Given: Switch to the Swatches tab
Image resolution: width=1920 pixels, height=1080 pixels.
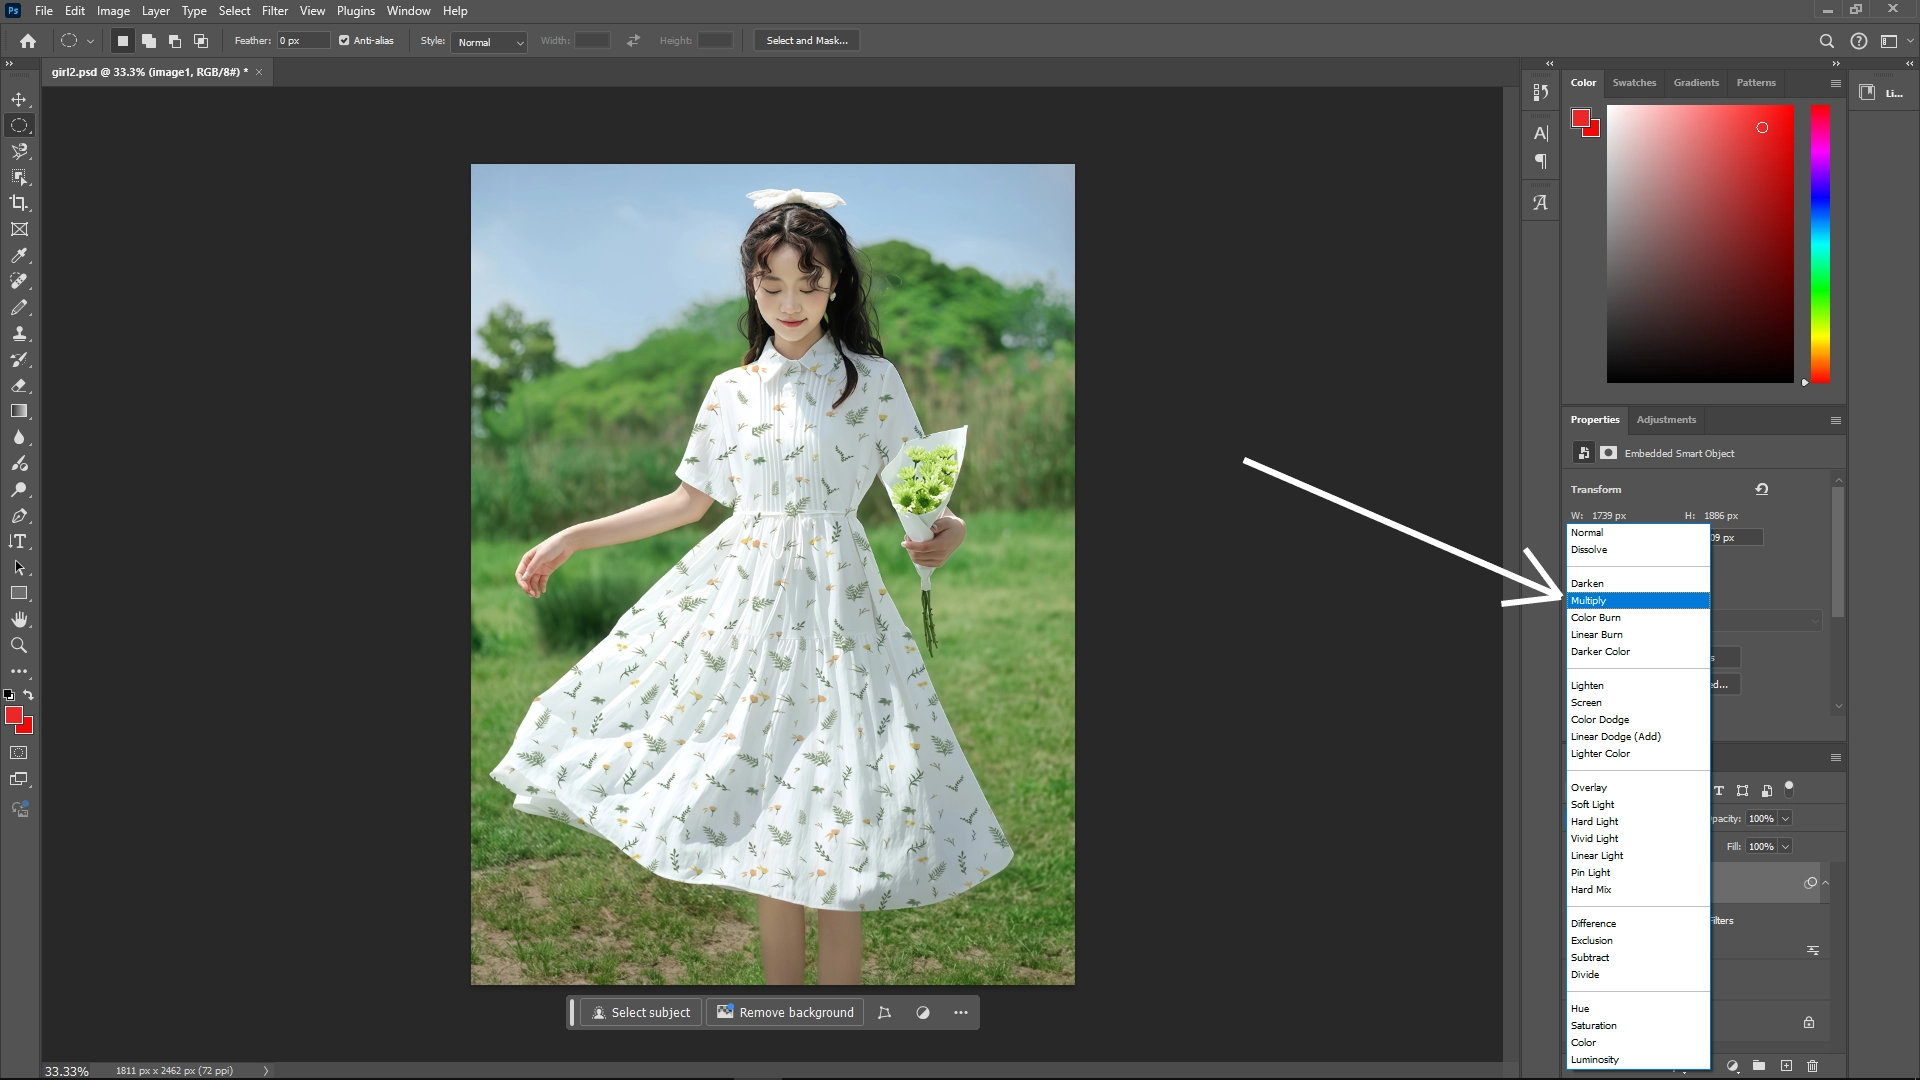Looking at the screenshot, I should coord(1634,82).
